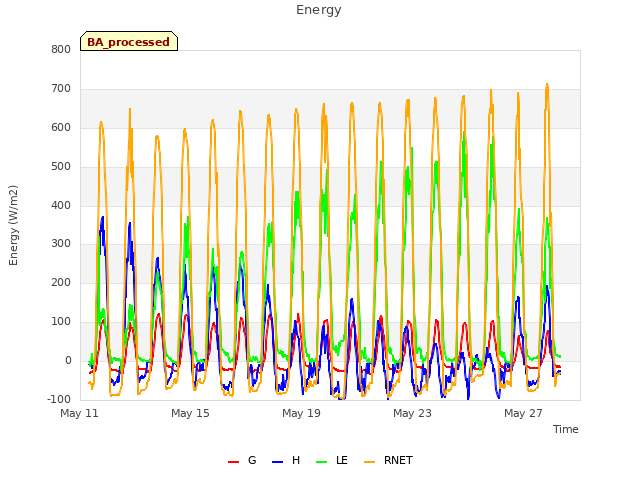This screenshot has width=640, height=480.
Task: Click the Time x-axis title
Action: 565,429
